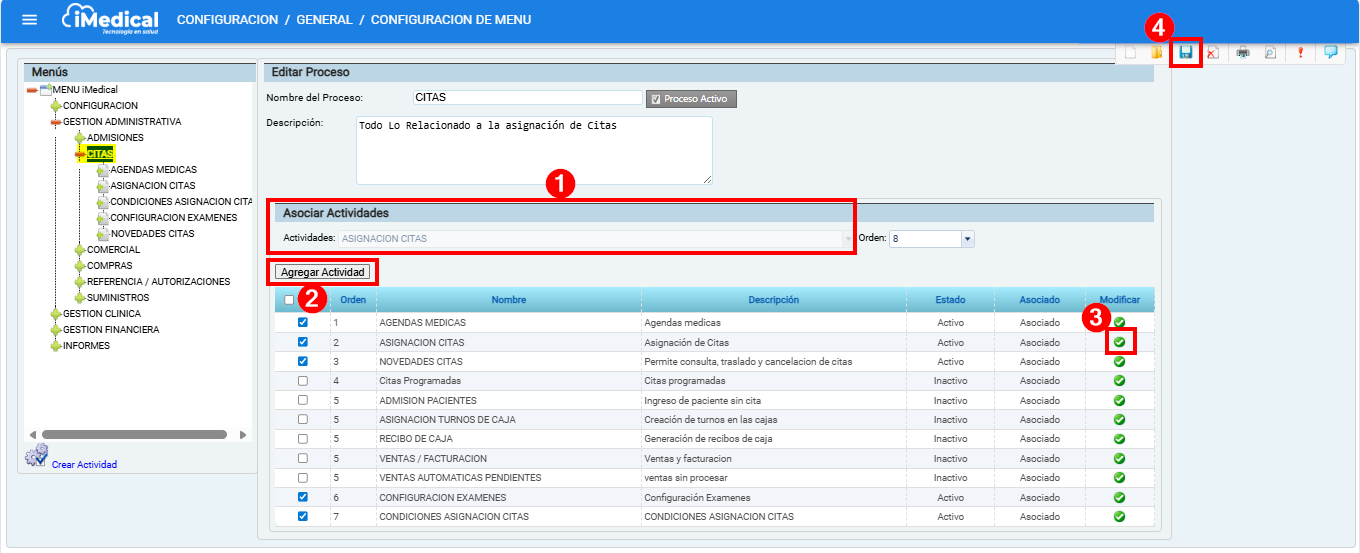Click the Agregar Actividad button

[x=324, y=272]
